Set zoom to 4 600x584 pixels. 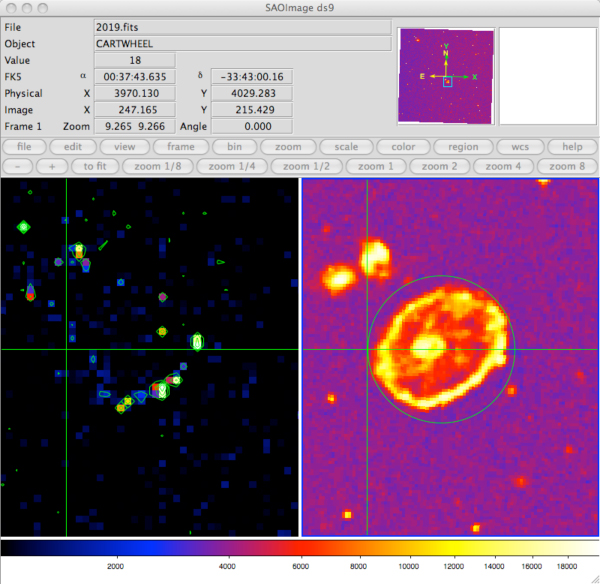(x=503, y=166)
